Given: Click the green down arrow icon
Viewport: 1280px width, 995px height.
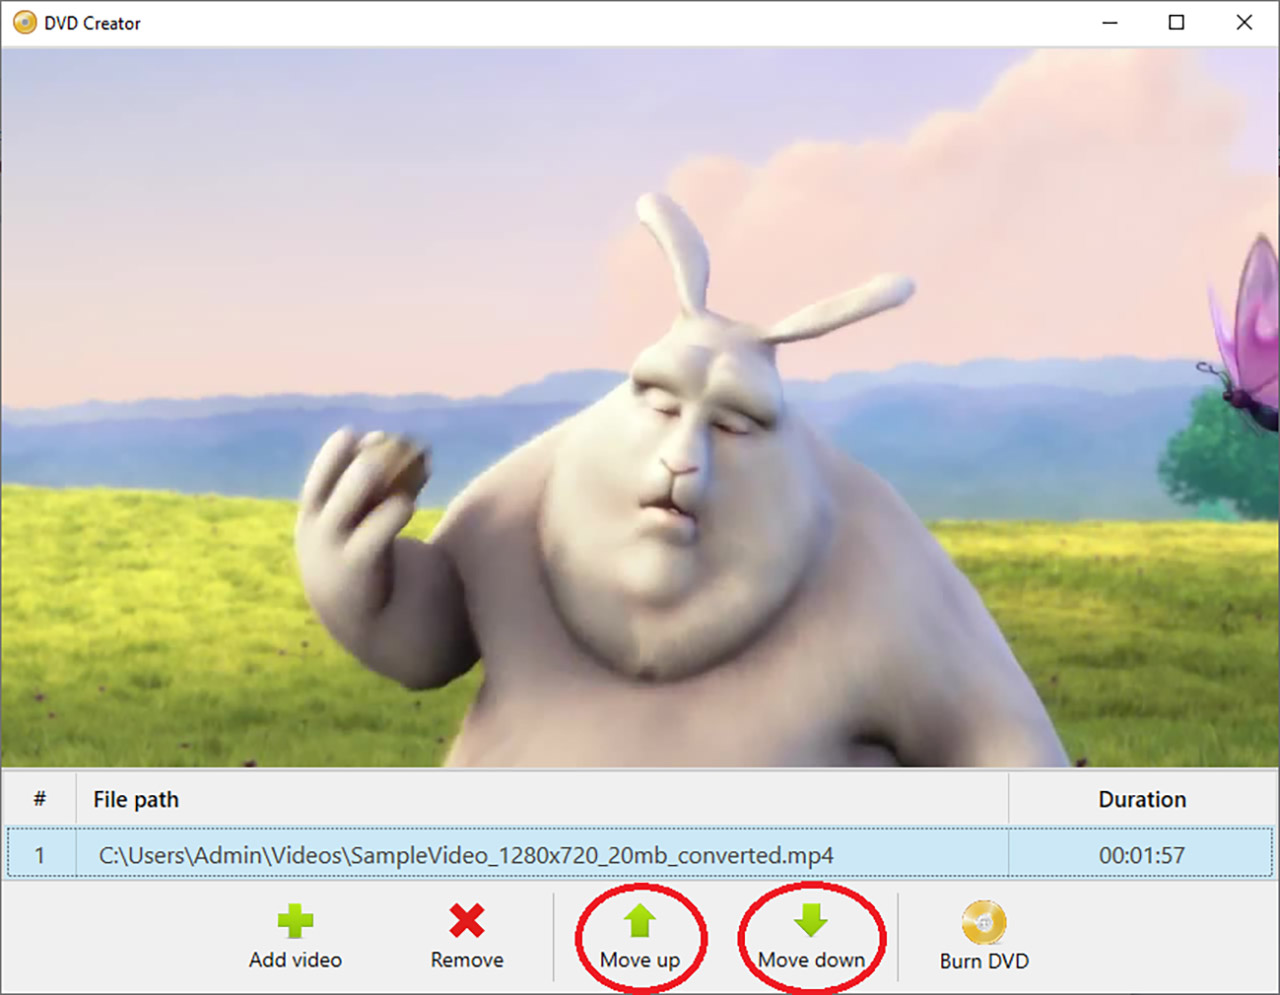Looking at the screenshot, I should pos(811,920).
